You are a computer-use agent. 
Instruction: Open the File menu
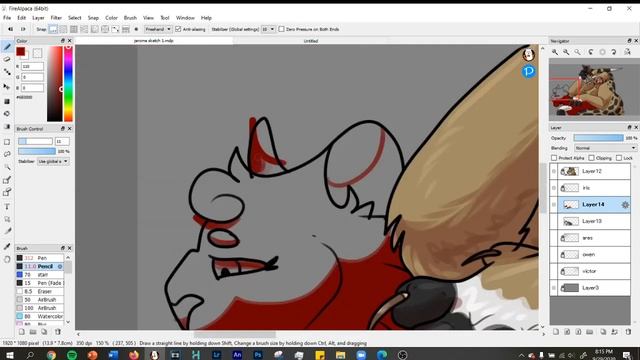(x=7, y=18)
